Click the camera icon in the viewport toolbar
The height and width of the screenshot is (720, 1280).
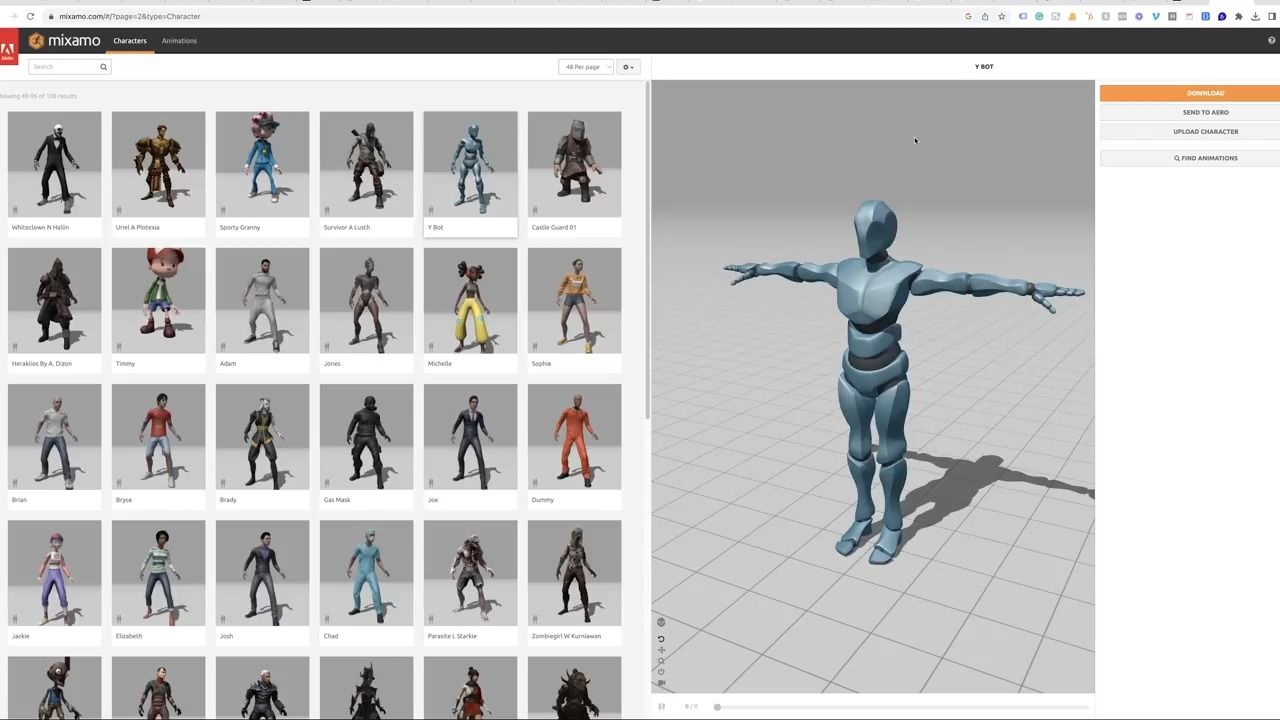point(661,683)
